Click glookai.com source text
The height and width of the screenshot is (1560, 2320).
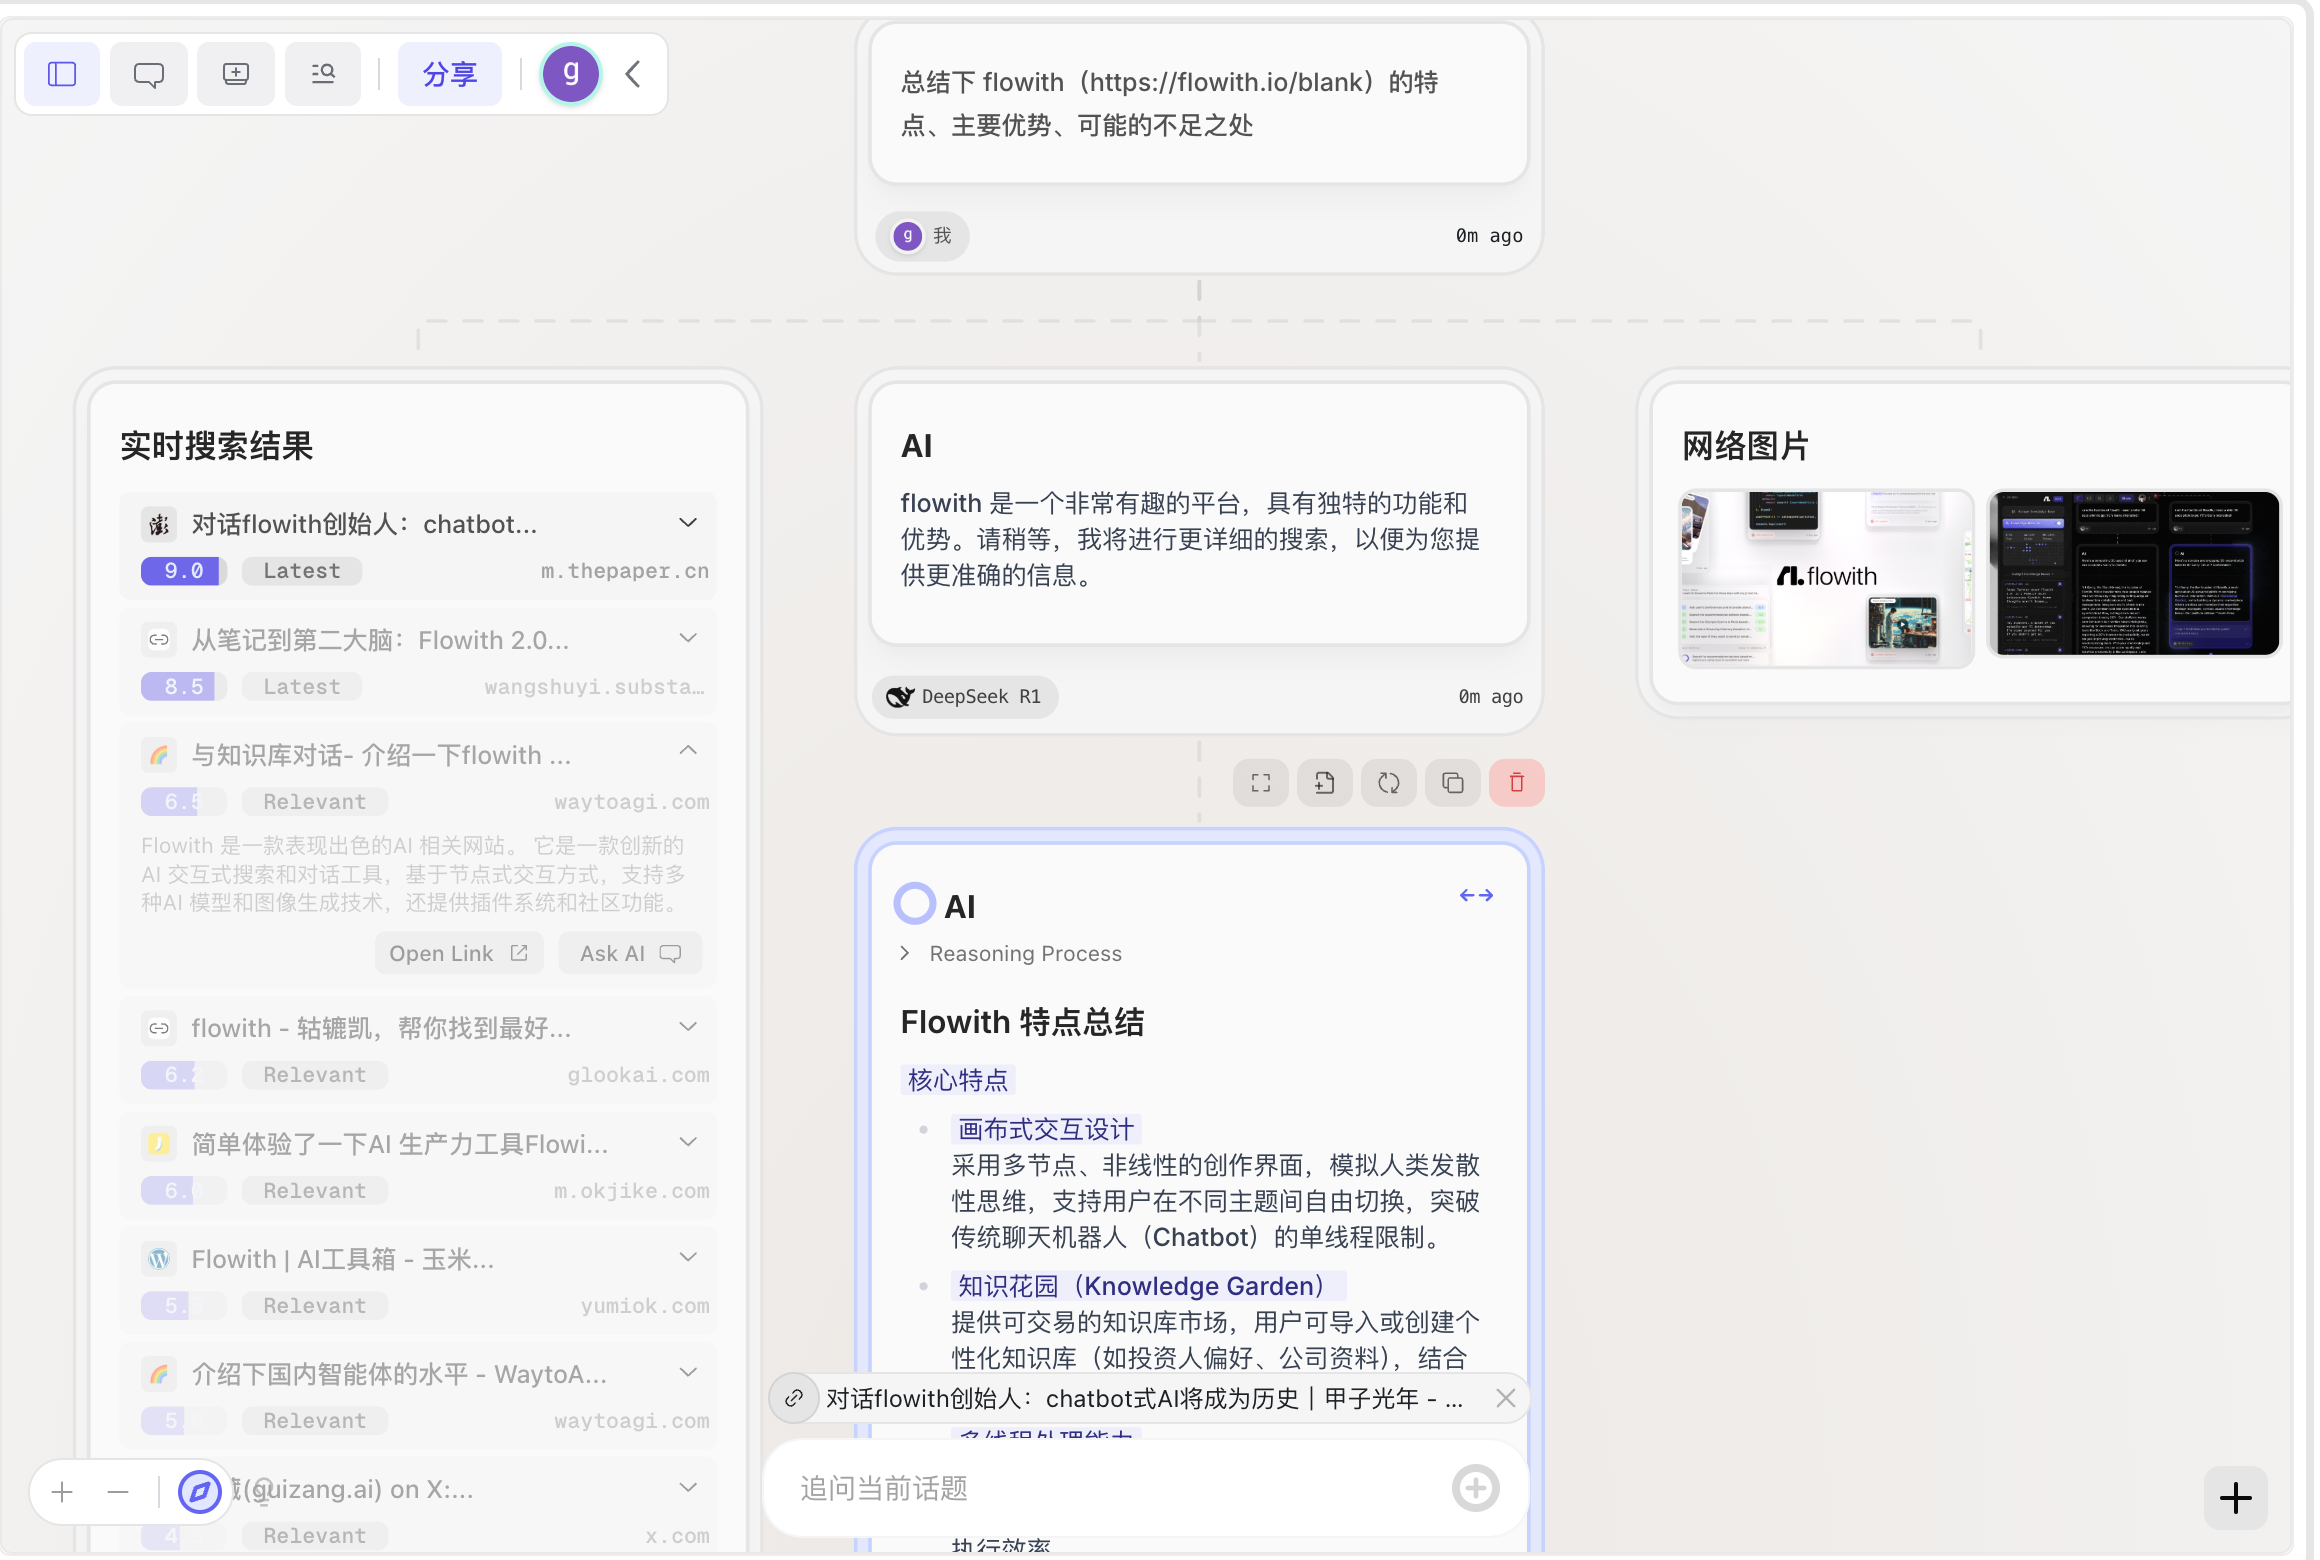point(639,1075)
